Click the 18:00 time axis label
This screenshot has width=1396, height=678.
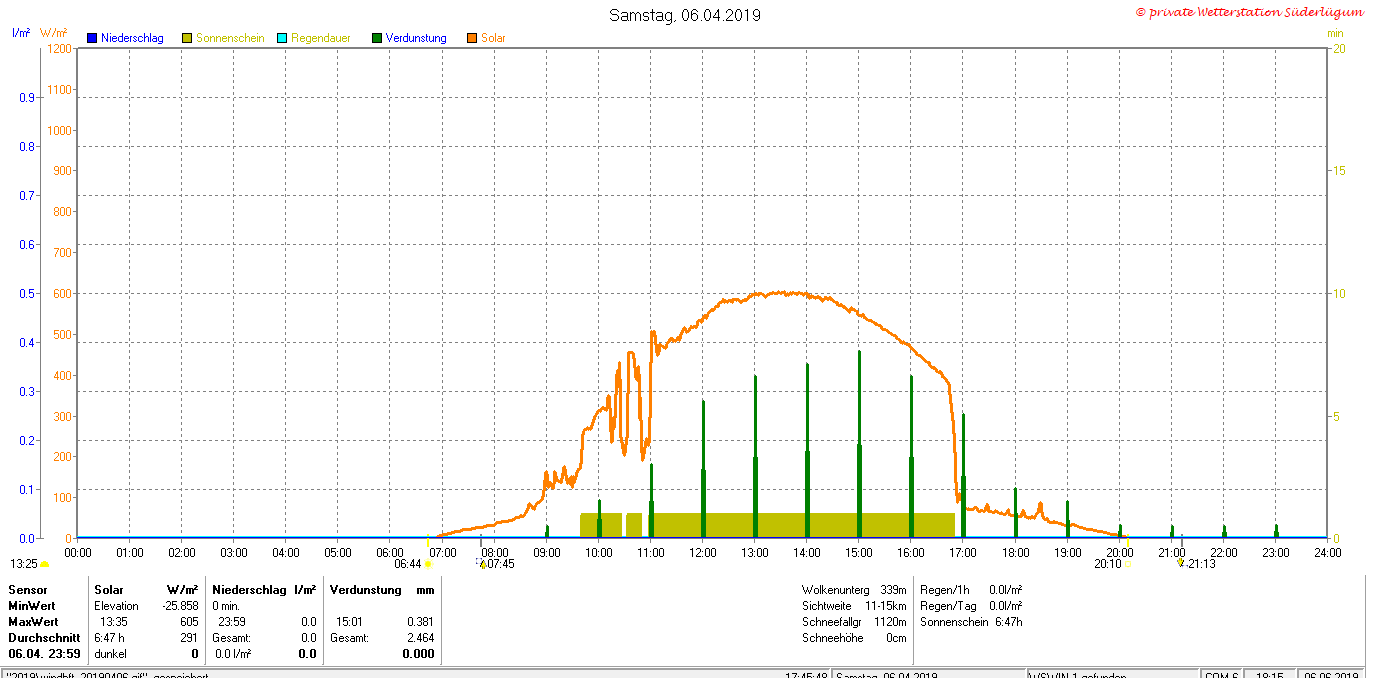pos(1015,552)
